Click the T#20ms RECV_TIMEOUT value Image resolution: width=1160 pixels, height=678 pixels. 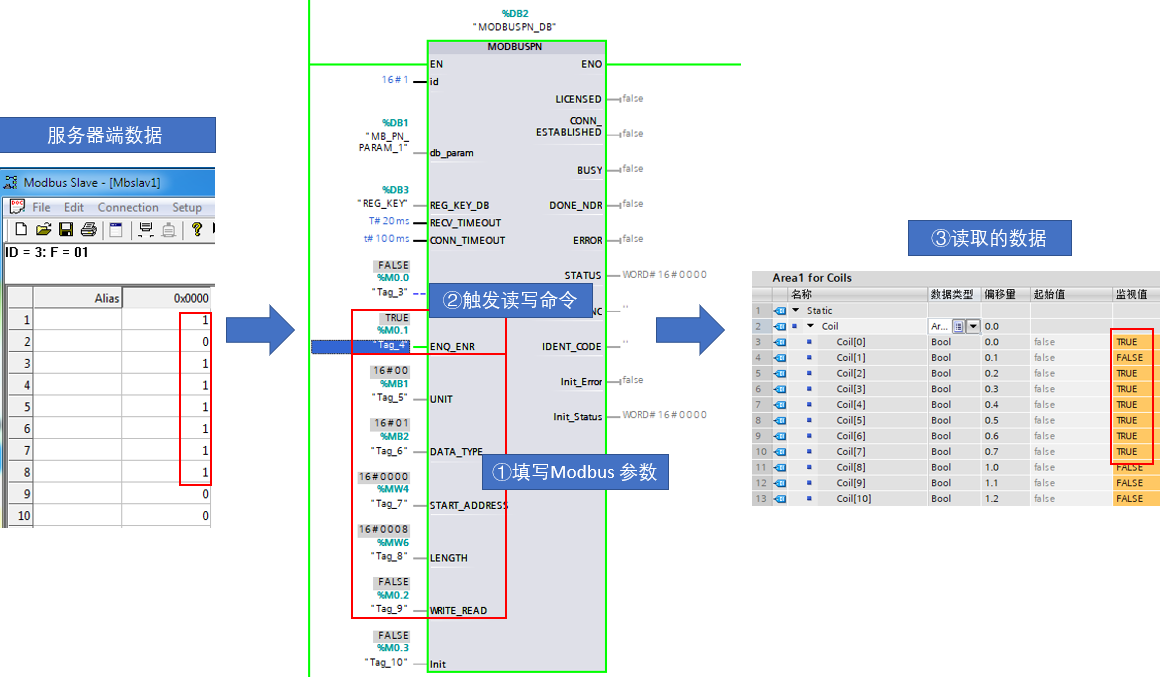388,221
